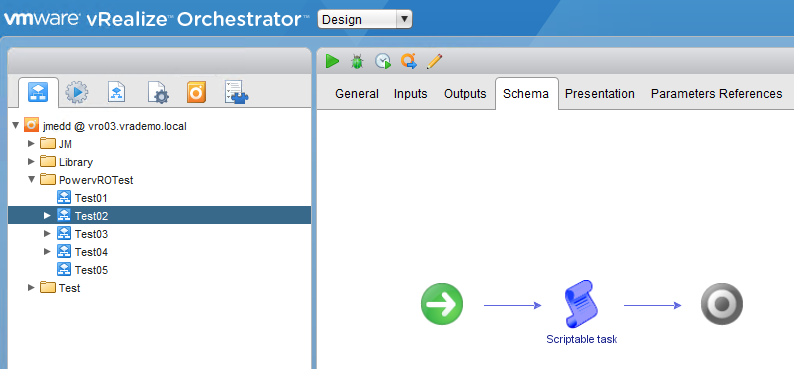Edit workflow with pencil icon
The width and height of the screenshot is (794, 369).
[x=434, y=62]
